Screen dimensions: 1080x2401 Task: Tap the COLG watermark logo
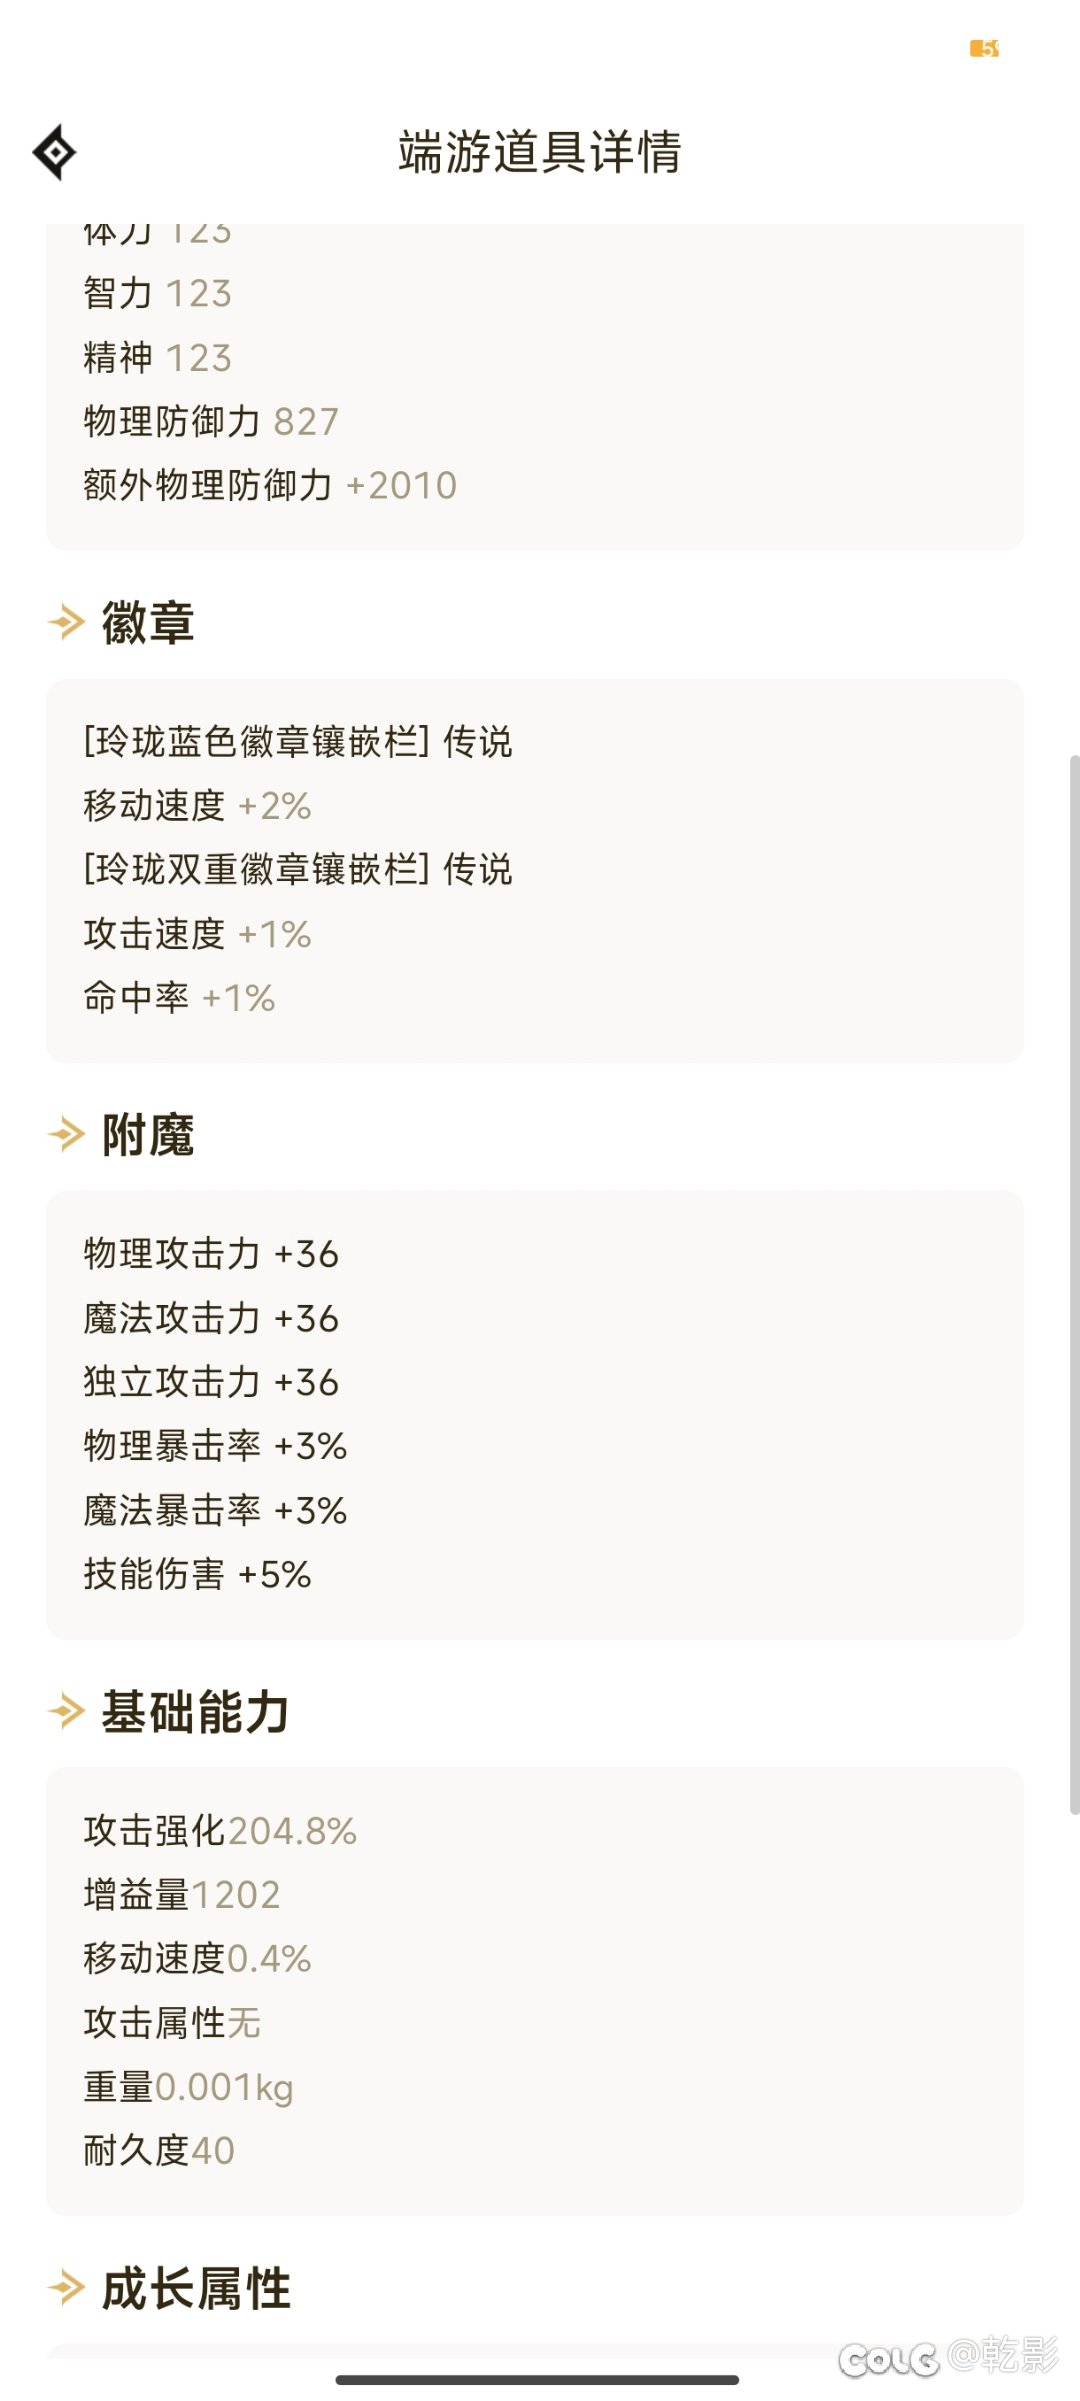[888, 2358]
